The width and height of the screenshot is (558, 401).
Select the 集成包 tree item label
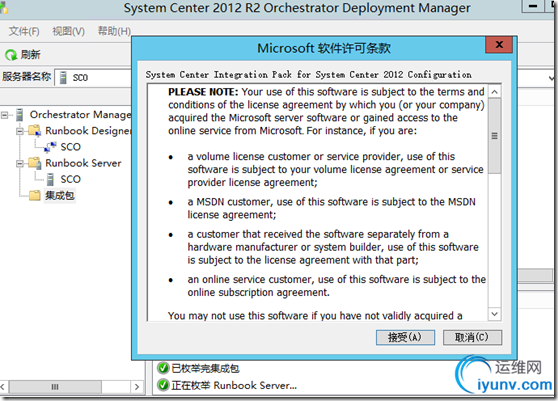coord(59,195)
